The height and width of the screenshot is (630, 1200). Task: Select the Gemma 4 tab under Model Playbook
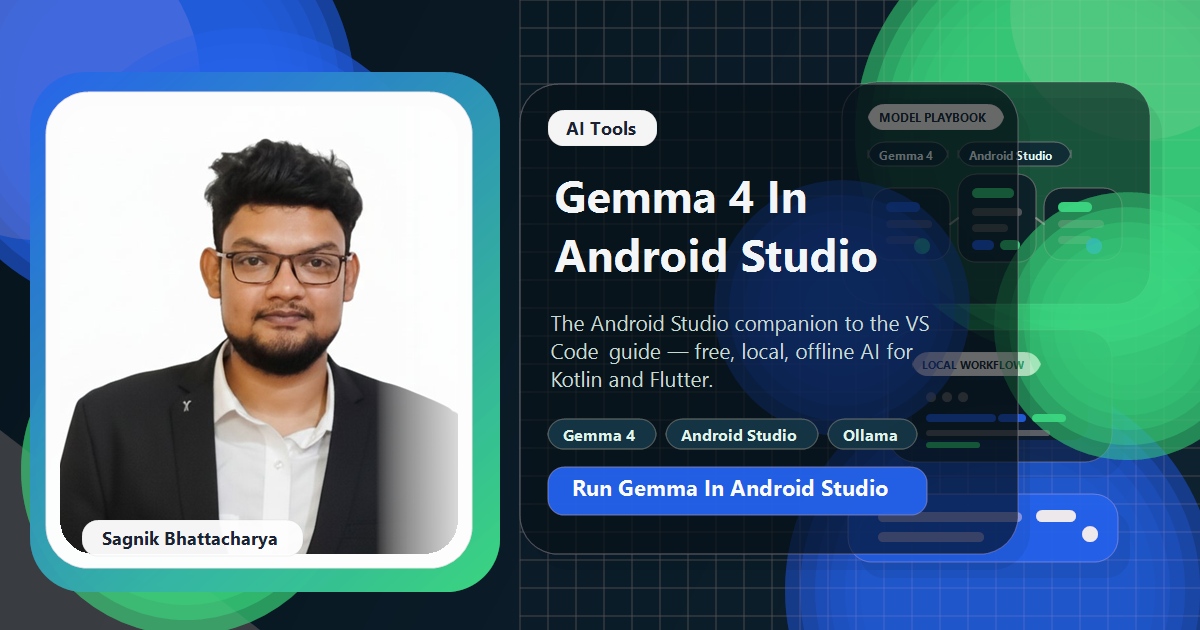coord(907,155)
